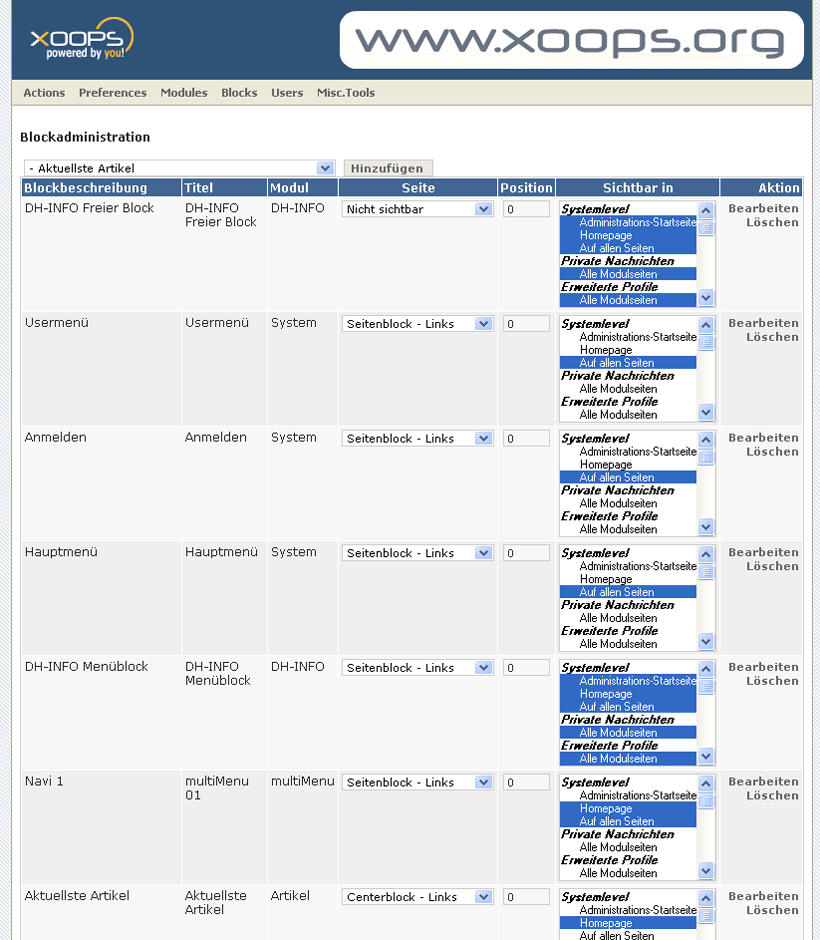820x940 pixels.
Task: Click Position field of Anmelden row
Action: [x=526, y=438]
